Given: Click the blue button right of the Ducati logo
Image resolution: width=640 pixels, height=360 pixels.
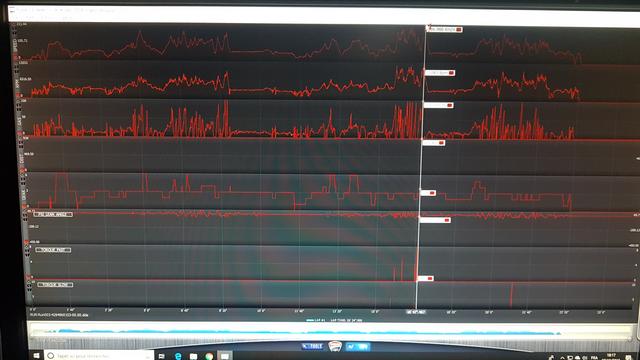Looking at the screenshot, I should pyautogui.click(x=358, y=347).
